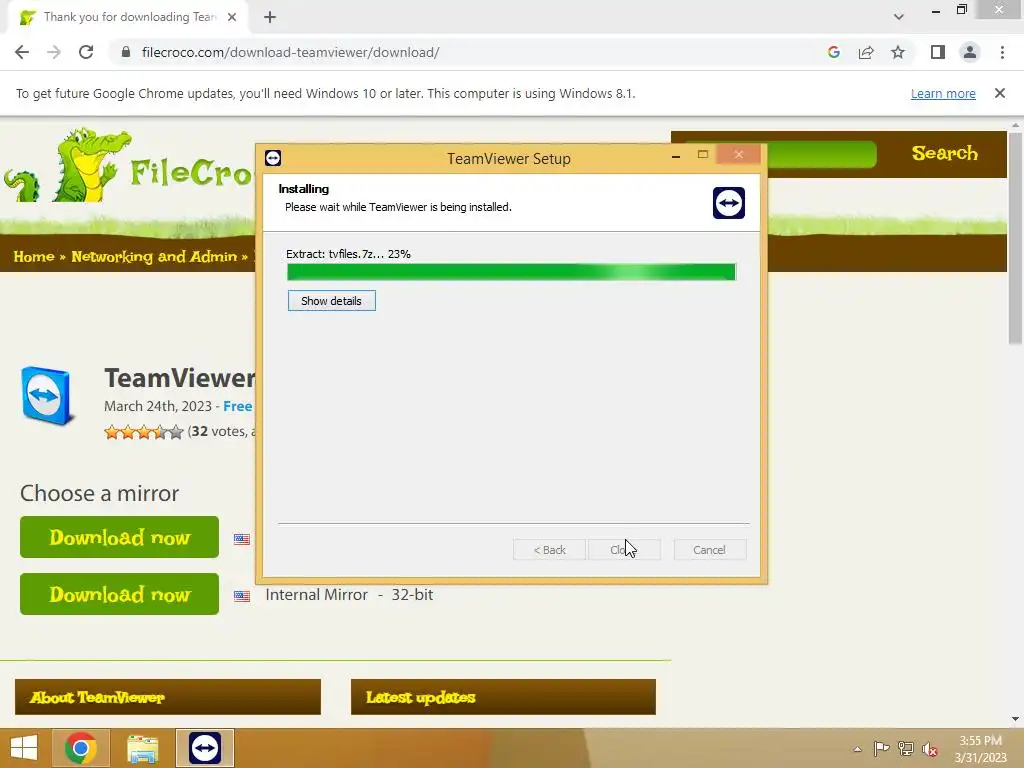This screenshot has height=768, width=1024.
Task: Click the flag icon beside first mirror
Action: coord(242,539)
